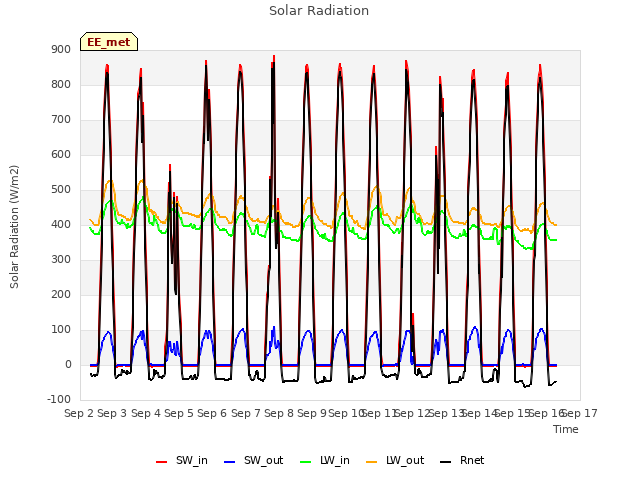
Task: Click the Solar Radiation chart title
Action: coord(319,11)
